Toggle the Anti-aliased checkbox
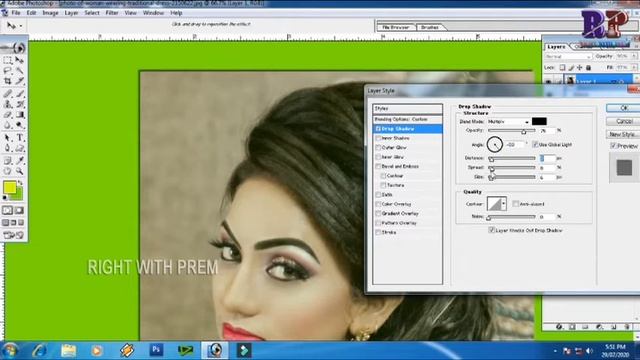Viewport: 640px width, 360px height. tap(516, 204)
